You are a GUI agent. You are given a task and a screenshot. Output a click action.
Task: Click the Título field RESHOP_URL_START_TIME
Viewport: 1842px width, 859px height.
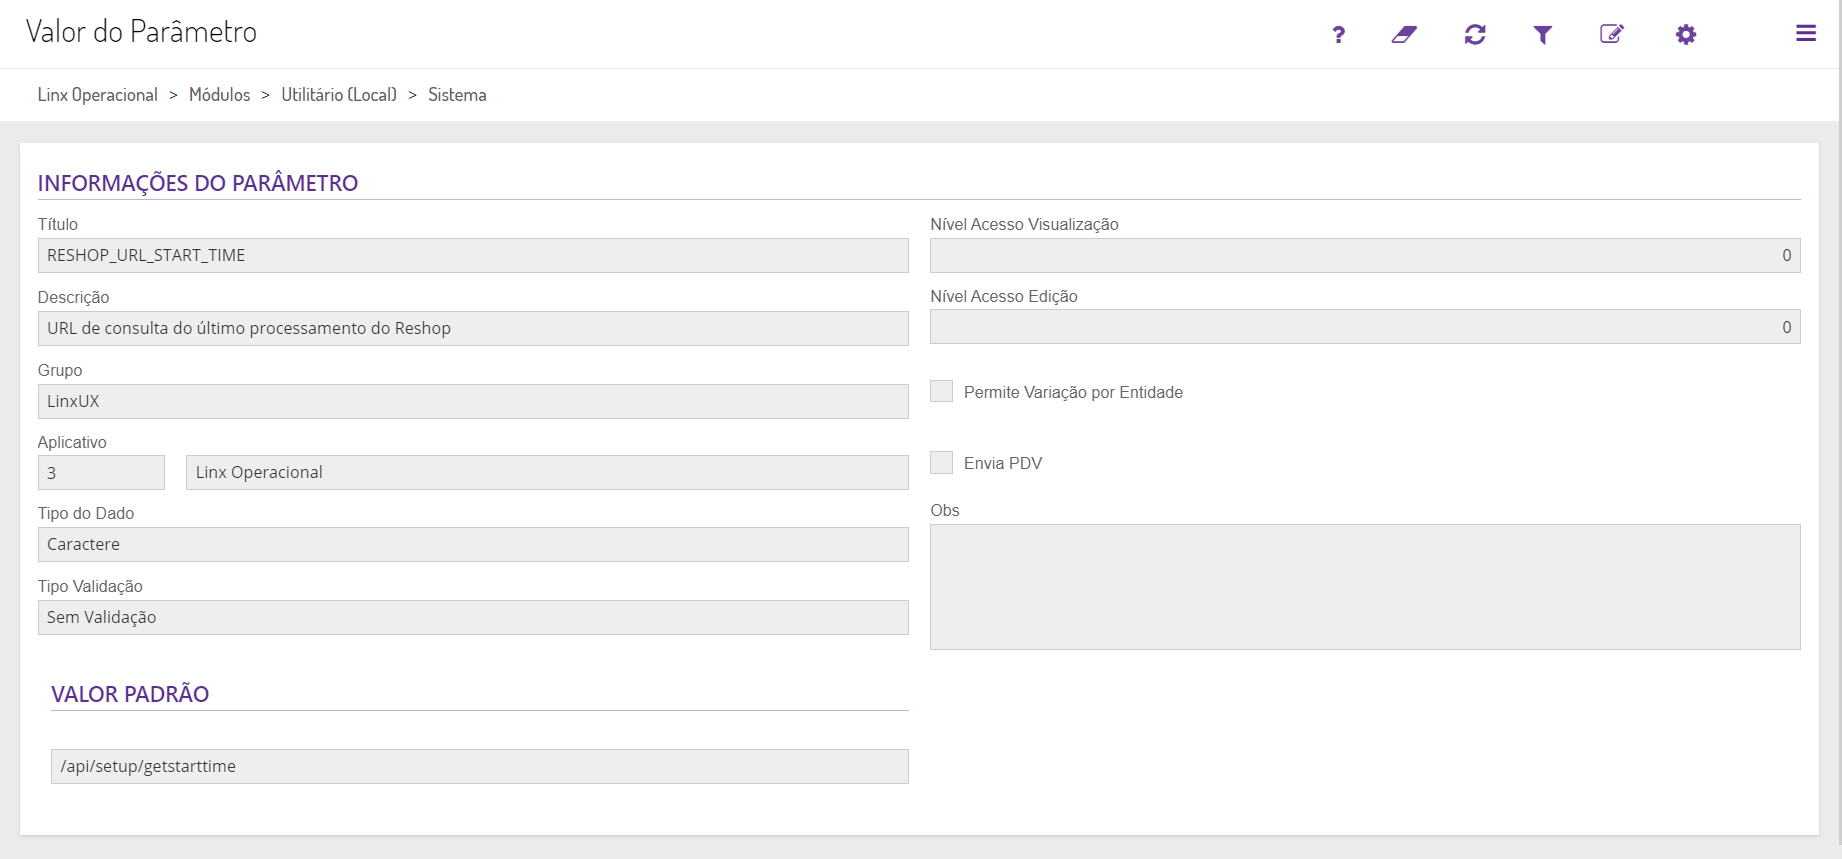click(473, 256)
